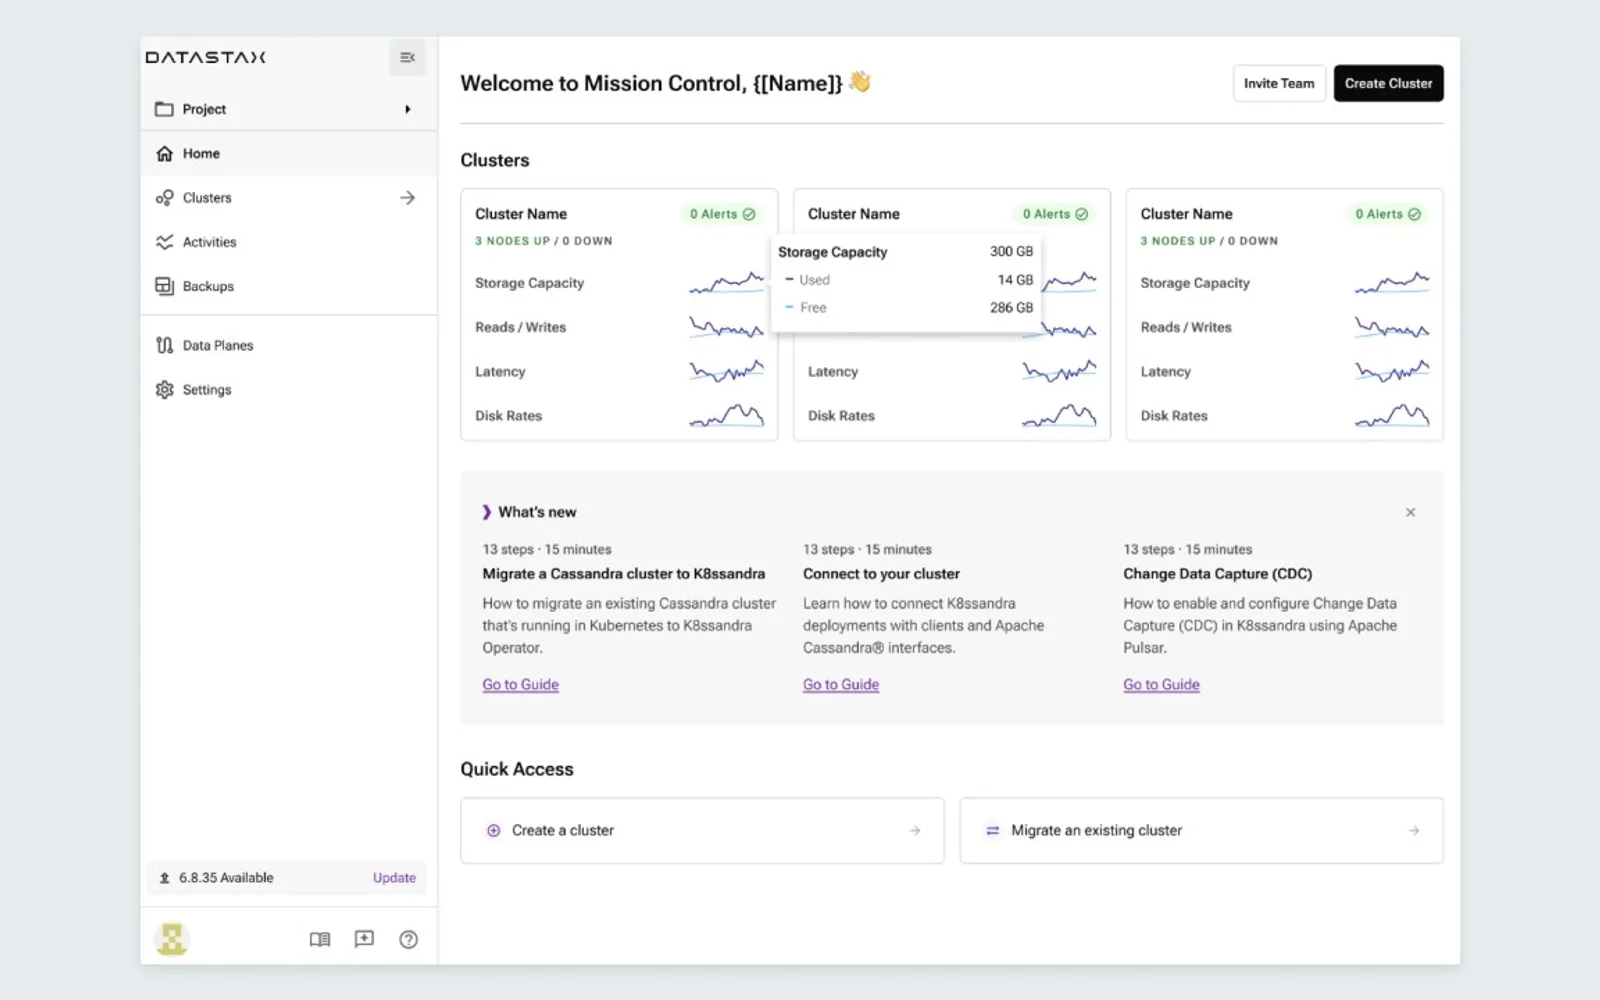Open the Settings menu item
The width and height of the screenshot is (1600, 1000).
pyautogui.click(x=289, y=389)
